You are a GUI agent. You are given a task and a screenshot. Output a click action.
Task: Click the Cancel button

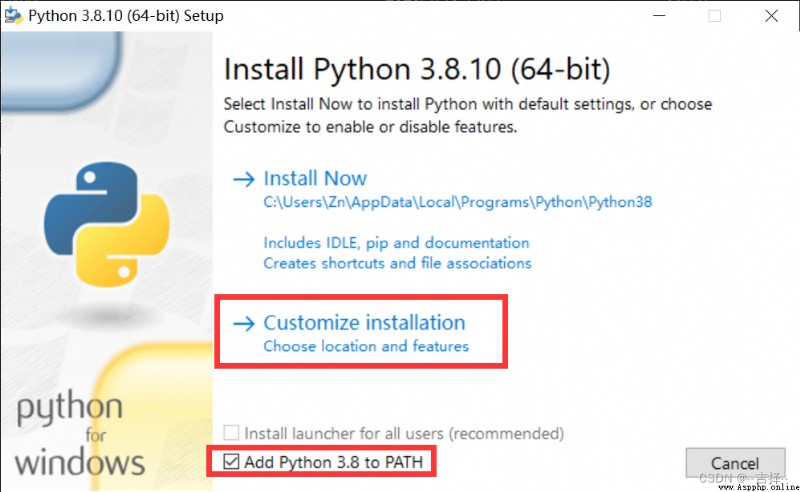point(735,463)
